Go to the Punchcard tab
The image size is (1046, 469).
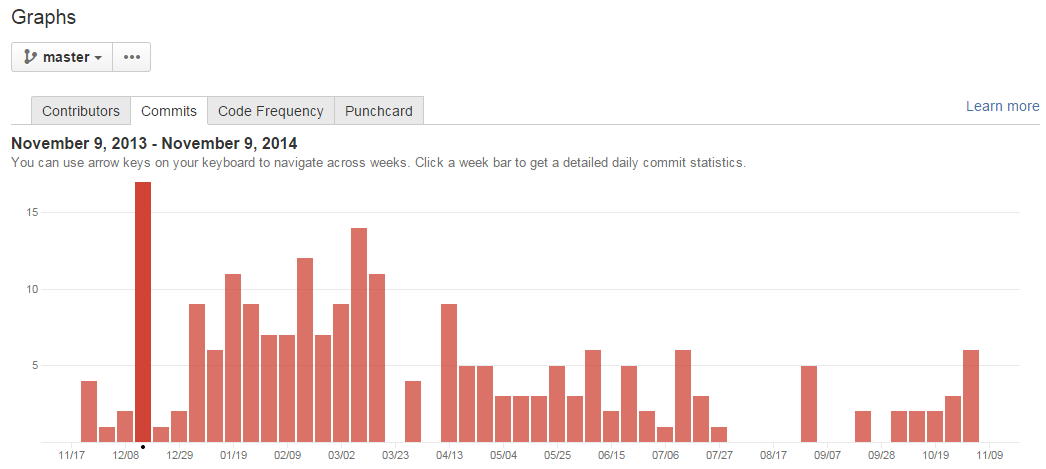(379, 111)
